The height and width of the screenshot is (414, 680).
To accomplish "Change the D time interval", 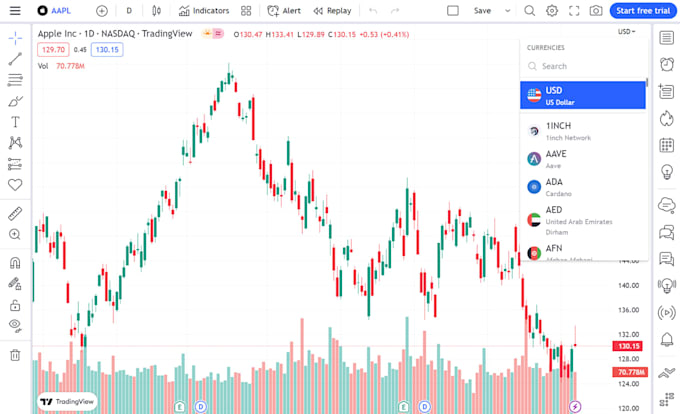I will tap(129, 11).
